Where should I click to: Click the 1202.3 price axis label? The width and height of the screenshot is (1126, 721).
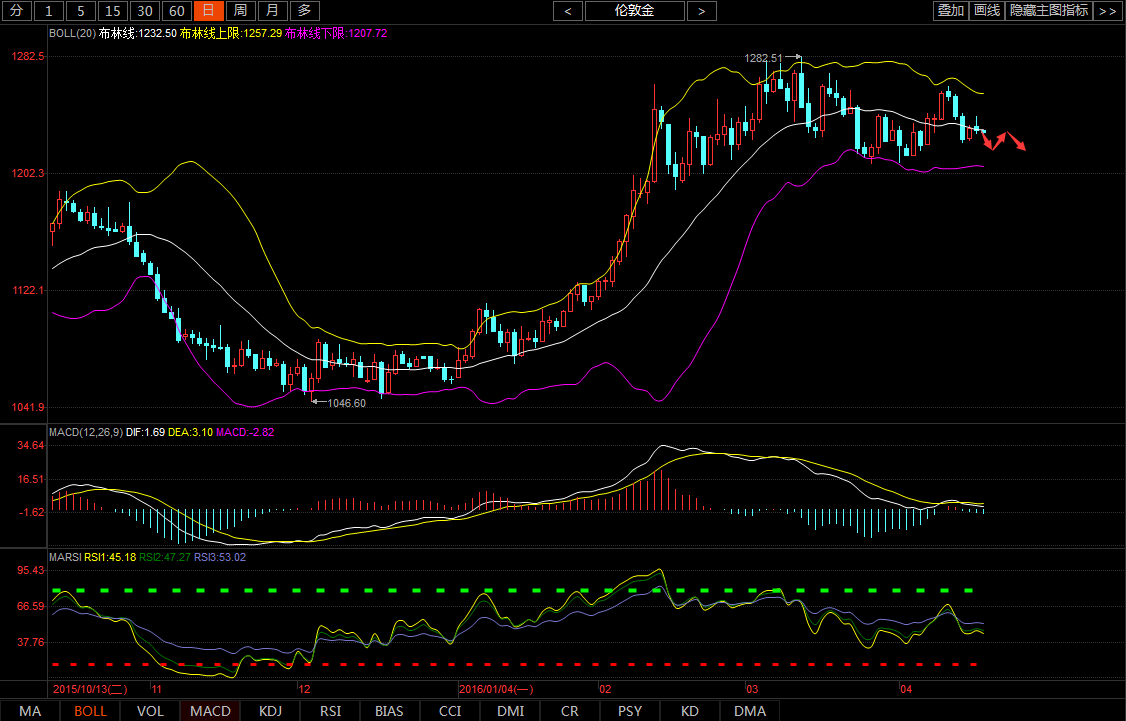point(27,173)
